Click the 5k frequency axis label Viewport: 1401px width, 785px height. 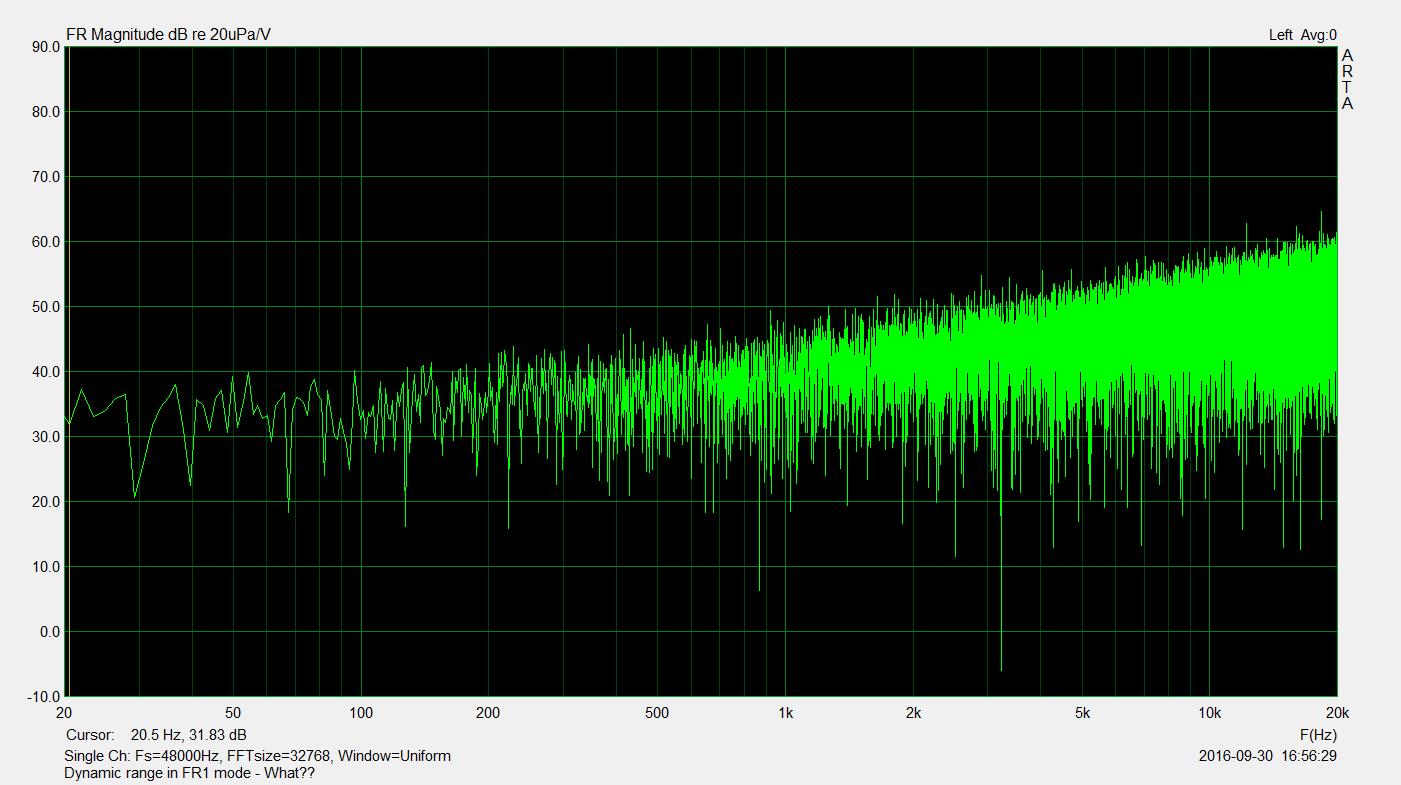(x=1082, y=713)
